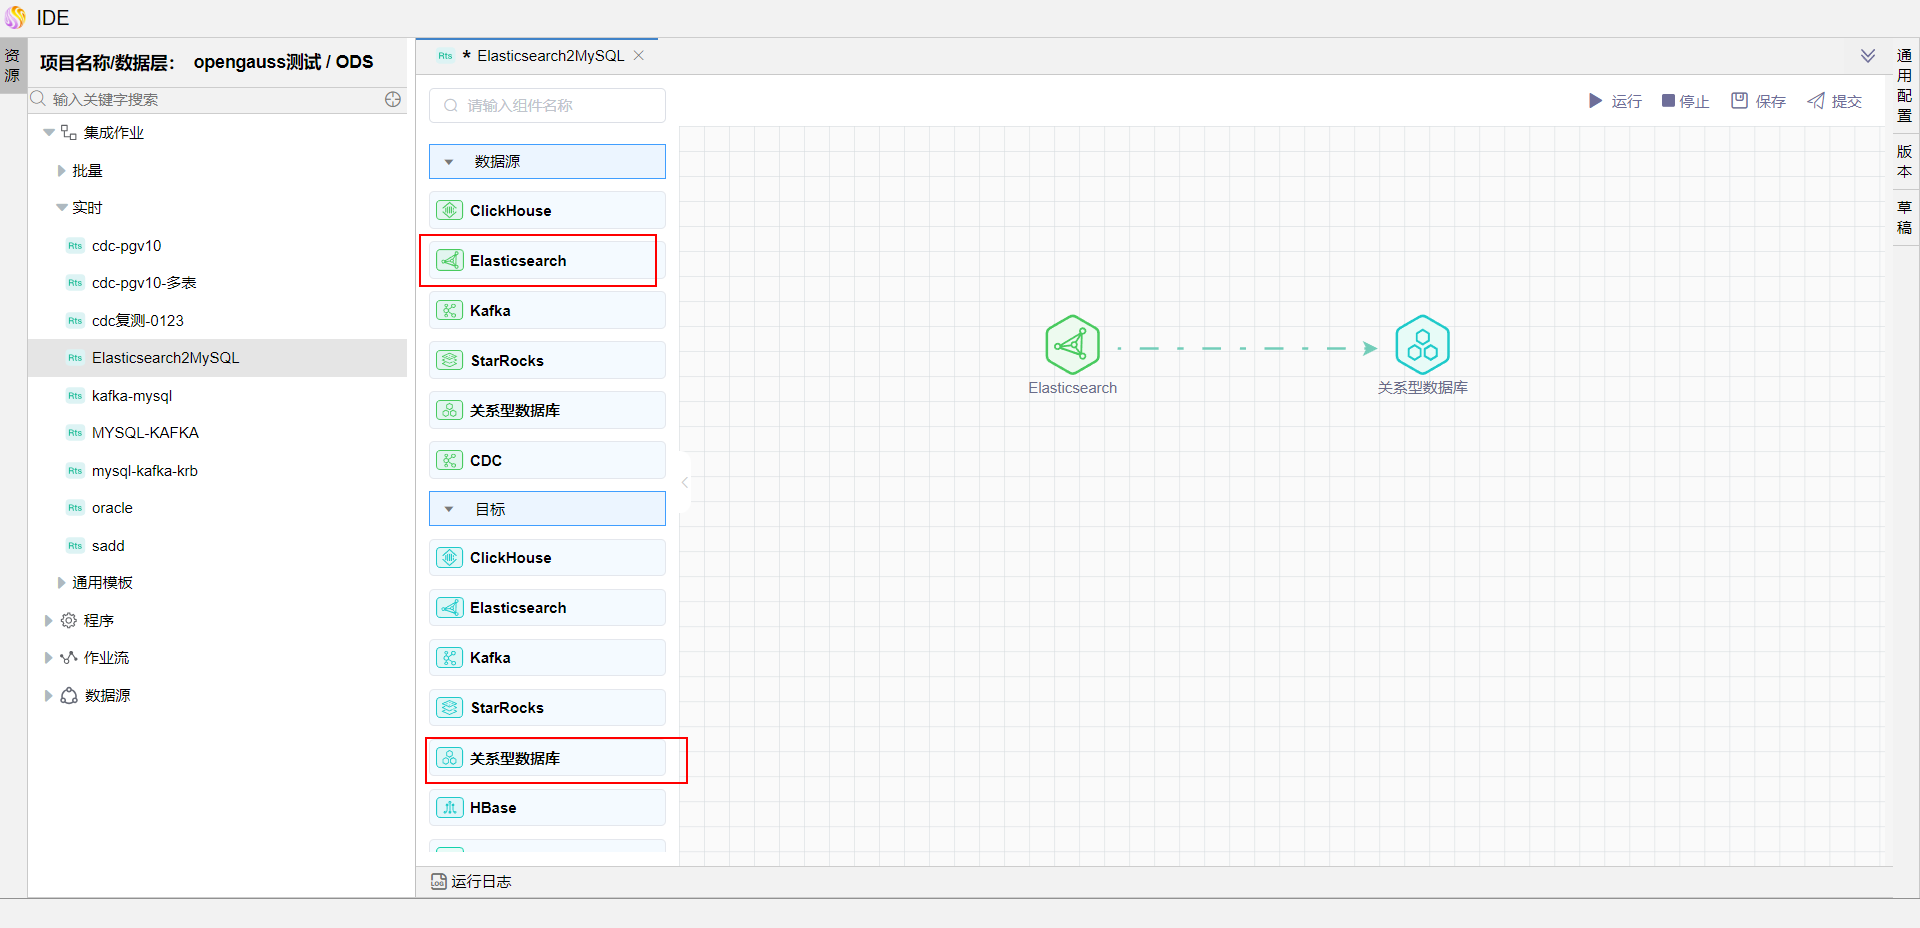1920x928 pixels.
Task: Open the double-chevron tab list dropdown
Action: tap(1867, 56)
